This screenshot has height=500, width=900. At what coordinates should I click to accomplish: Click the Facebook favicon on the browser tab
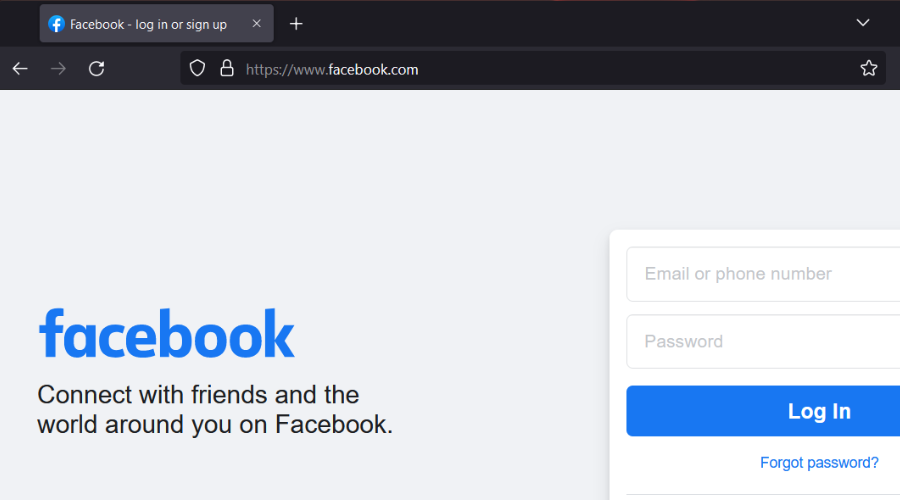pos(57,24)
